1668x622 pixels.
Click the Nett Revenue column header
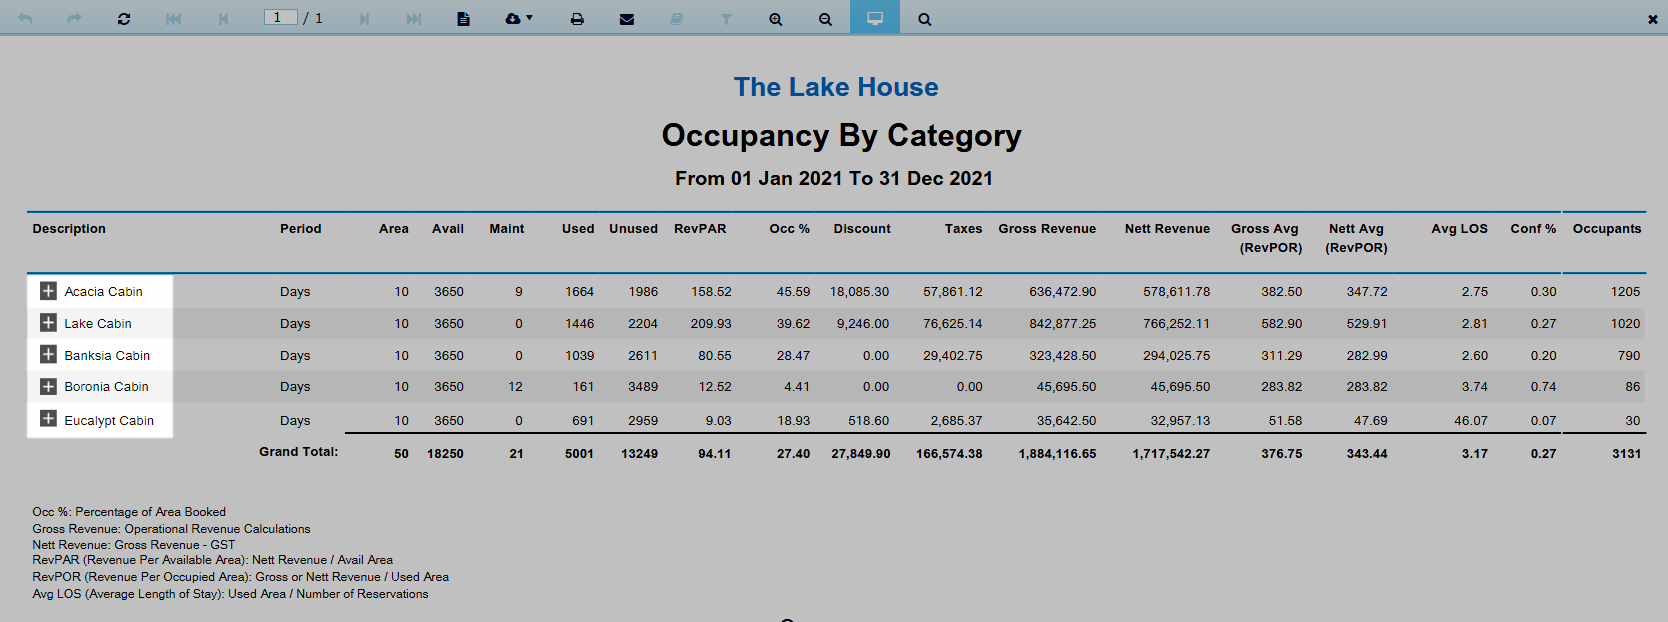(1167, 229)
